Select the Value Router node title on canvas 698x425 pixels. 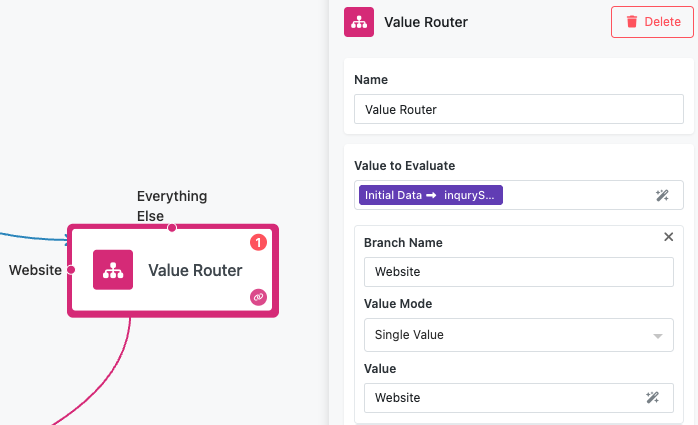coord(195,270)
